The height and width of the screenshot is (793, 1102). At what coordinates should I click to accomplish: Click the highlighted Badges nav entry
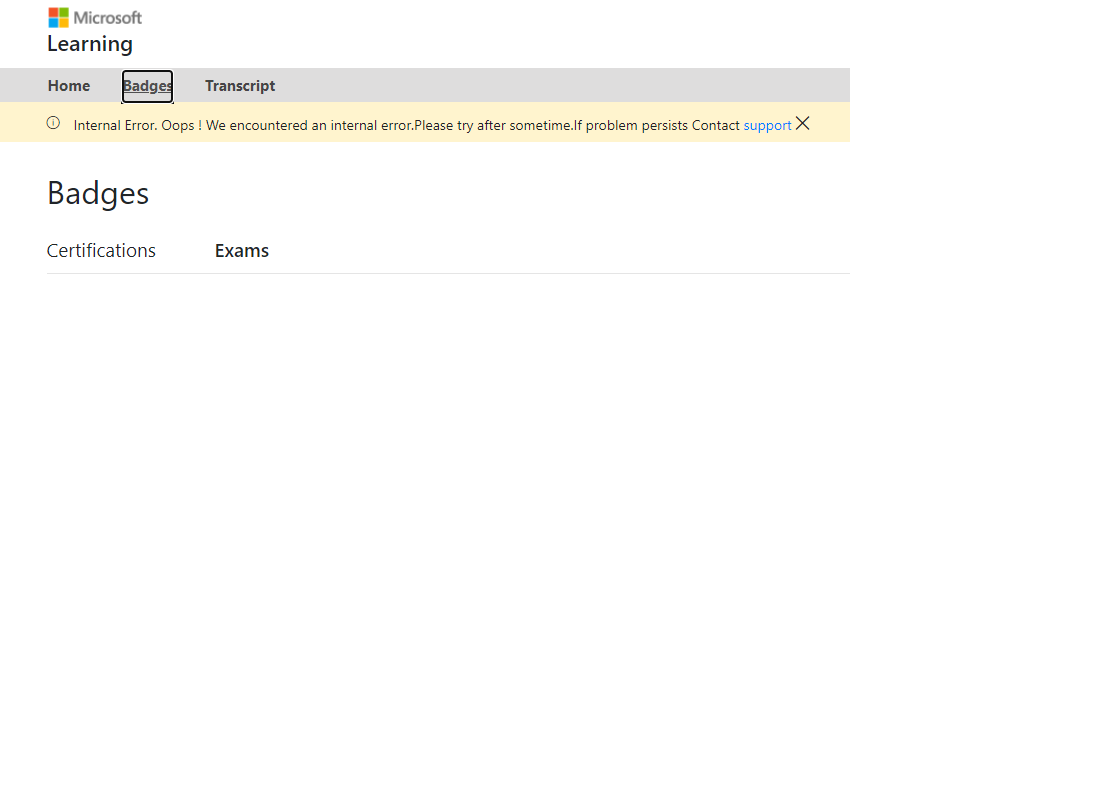147,86
